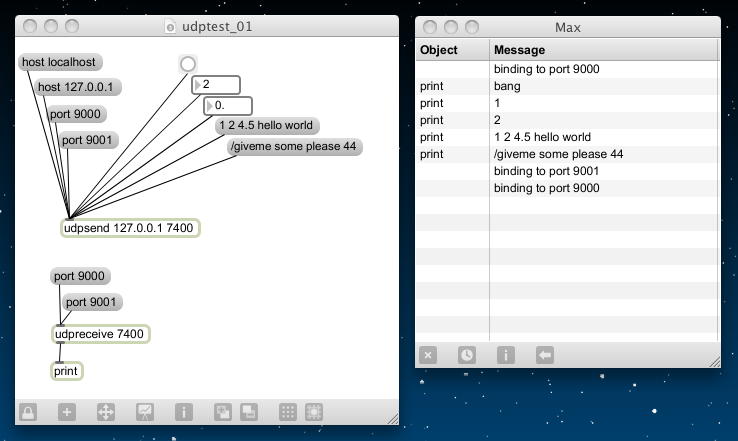Image resolution: width=738 pixels, height=441 pixels.
Task: Minimize the udptest_01 window
Action: click(51, 26)
